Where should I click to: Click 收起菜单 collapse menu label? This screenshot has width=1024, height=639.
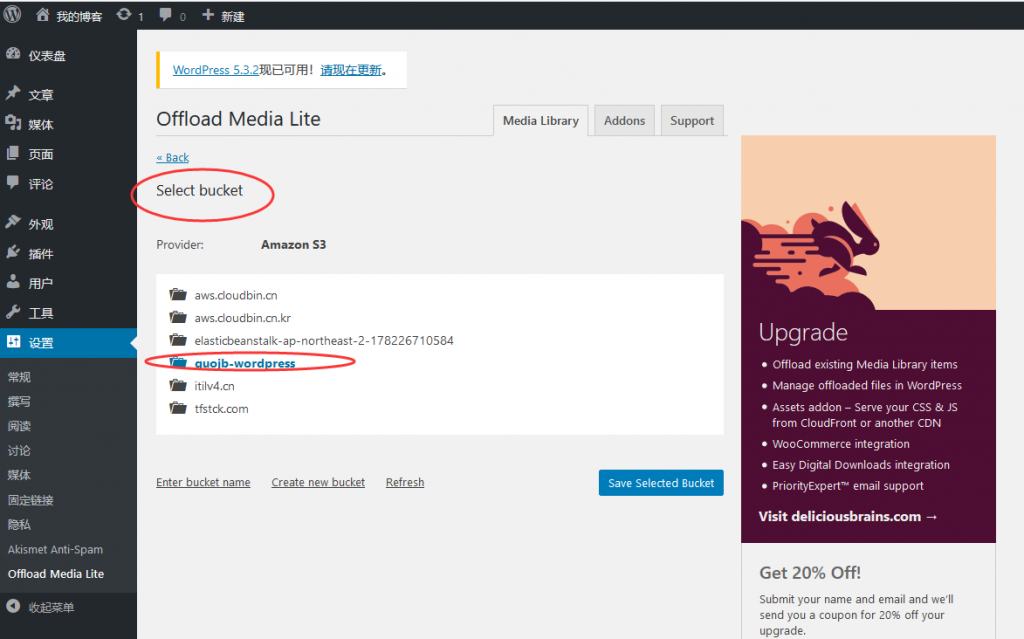click(51, 607)
